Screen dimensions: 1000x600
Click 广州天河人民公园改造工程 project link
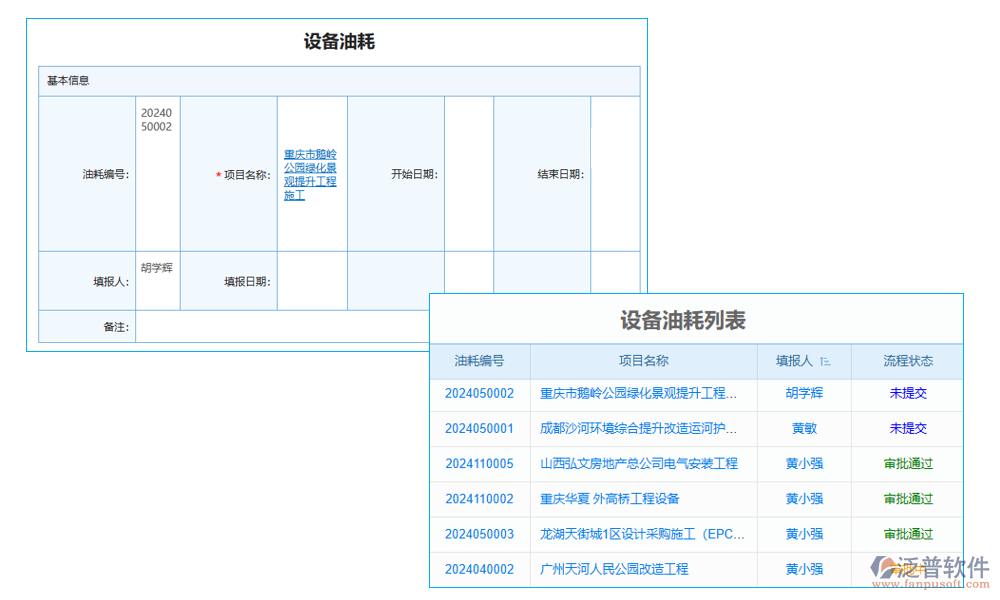click(614, 569)
